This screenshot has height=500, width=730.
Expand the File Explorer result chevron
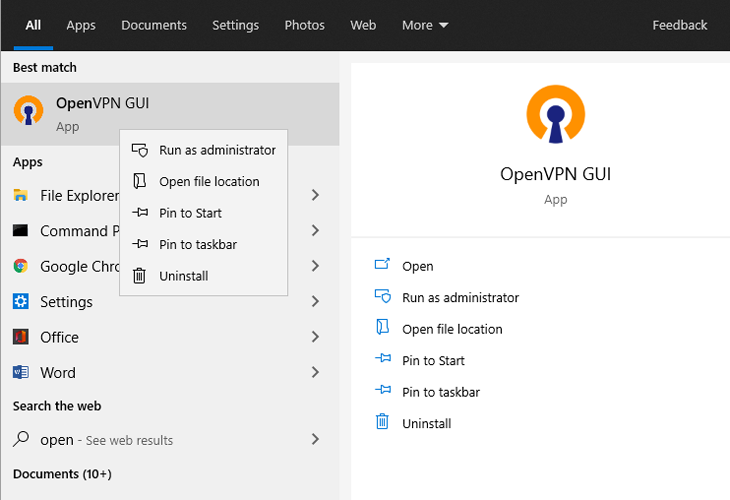point(315,195)
